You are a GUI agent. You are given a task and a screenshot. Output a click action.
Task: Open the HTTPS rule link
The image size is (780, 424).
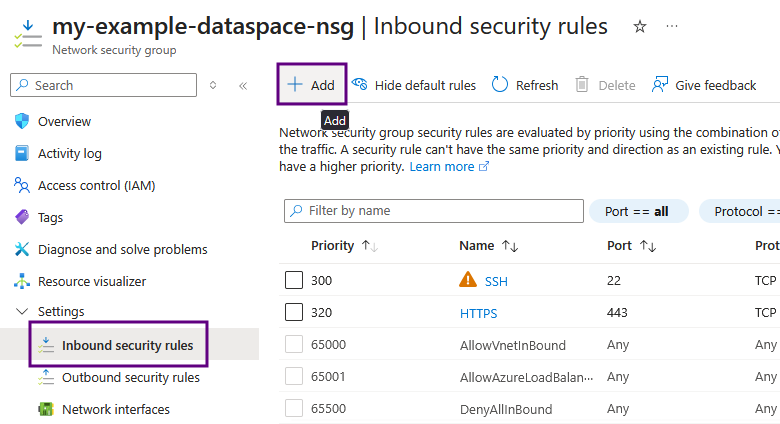(x=478, y=313)
